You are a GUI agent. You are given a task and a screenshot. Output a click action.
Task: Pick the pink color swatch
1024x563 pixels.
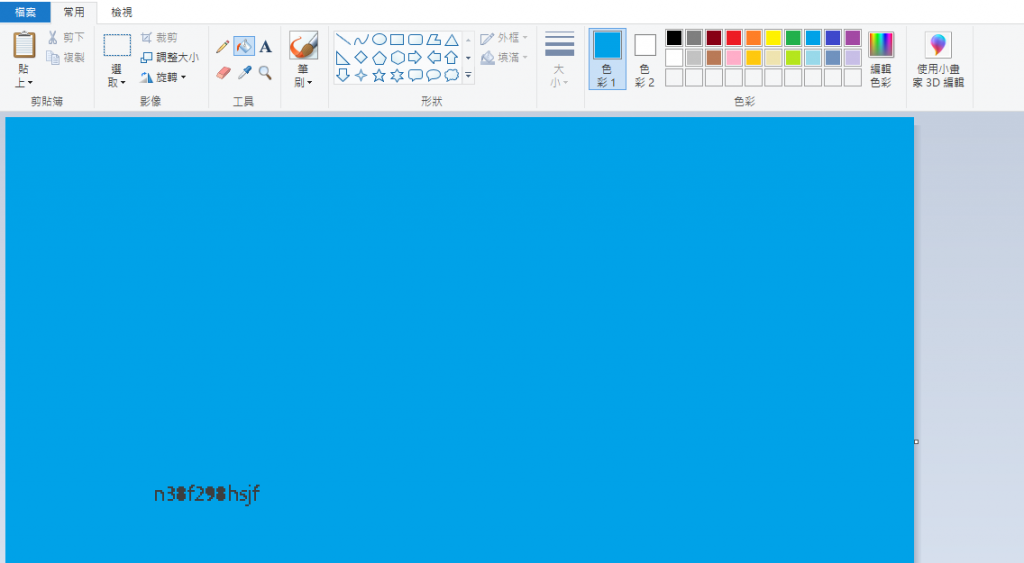pyautogui.click(x=733, y=57)
